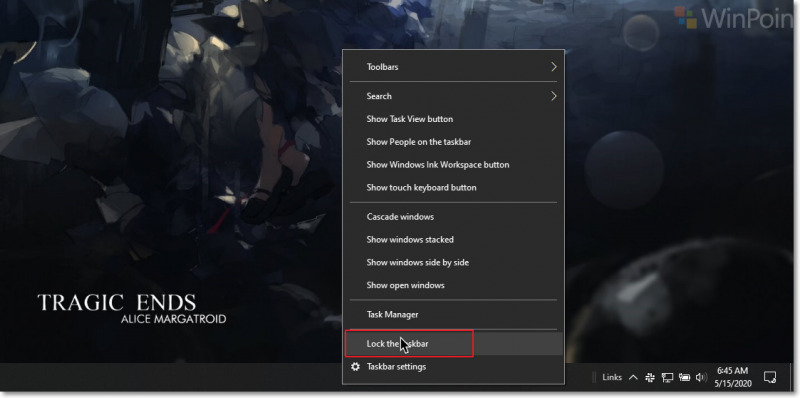
Task: Choose Show open windows
Action: coord(453,285)
